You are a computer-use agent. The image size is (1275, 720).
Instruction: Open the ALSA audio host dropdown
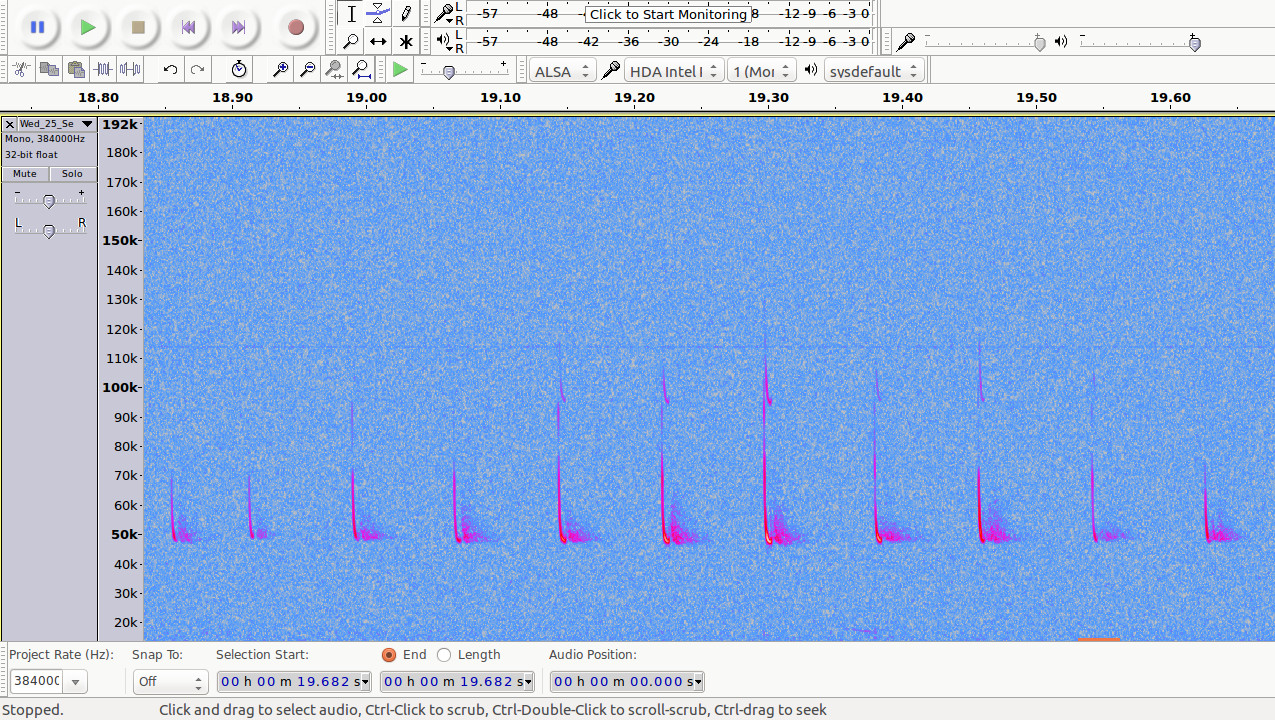563,71
